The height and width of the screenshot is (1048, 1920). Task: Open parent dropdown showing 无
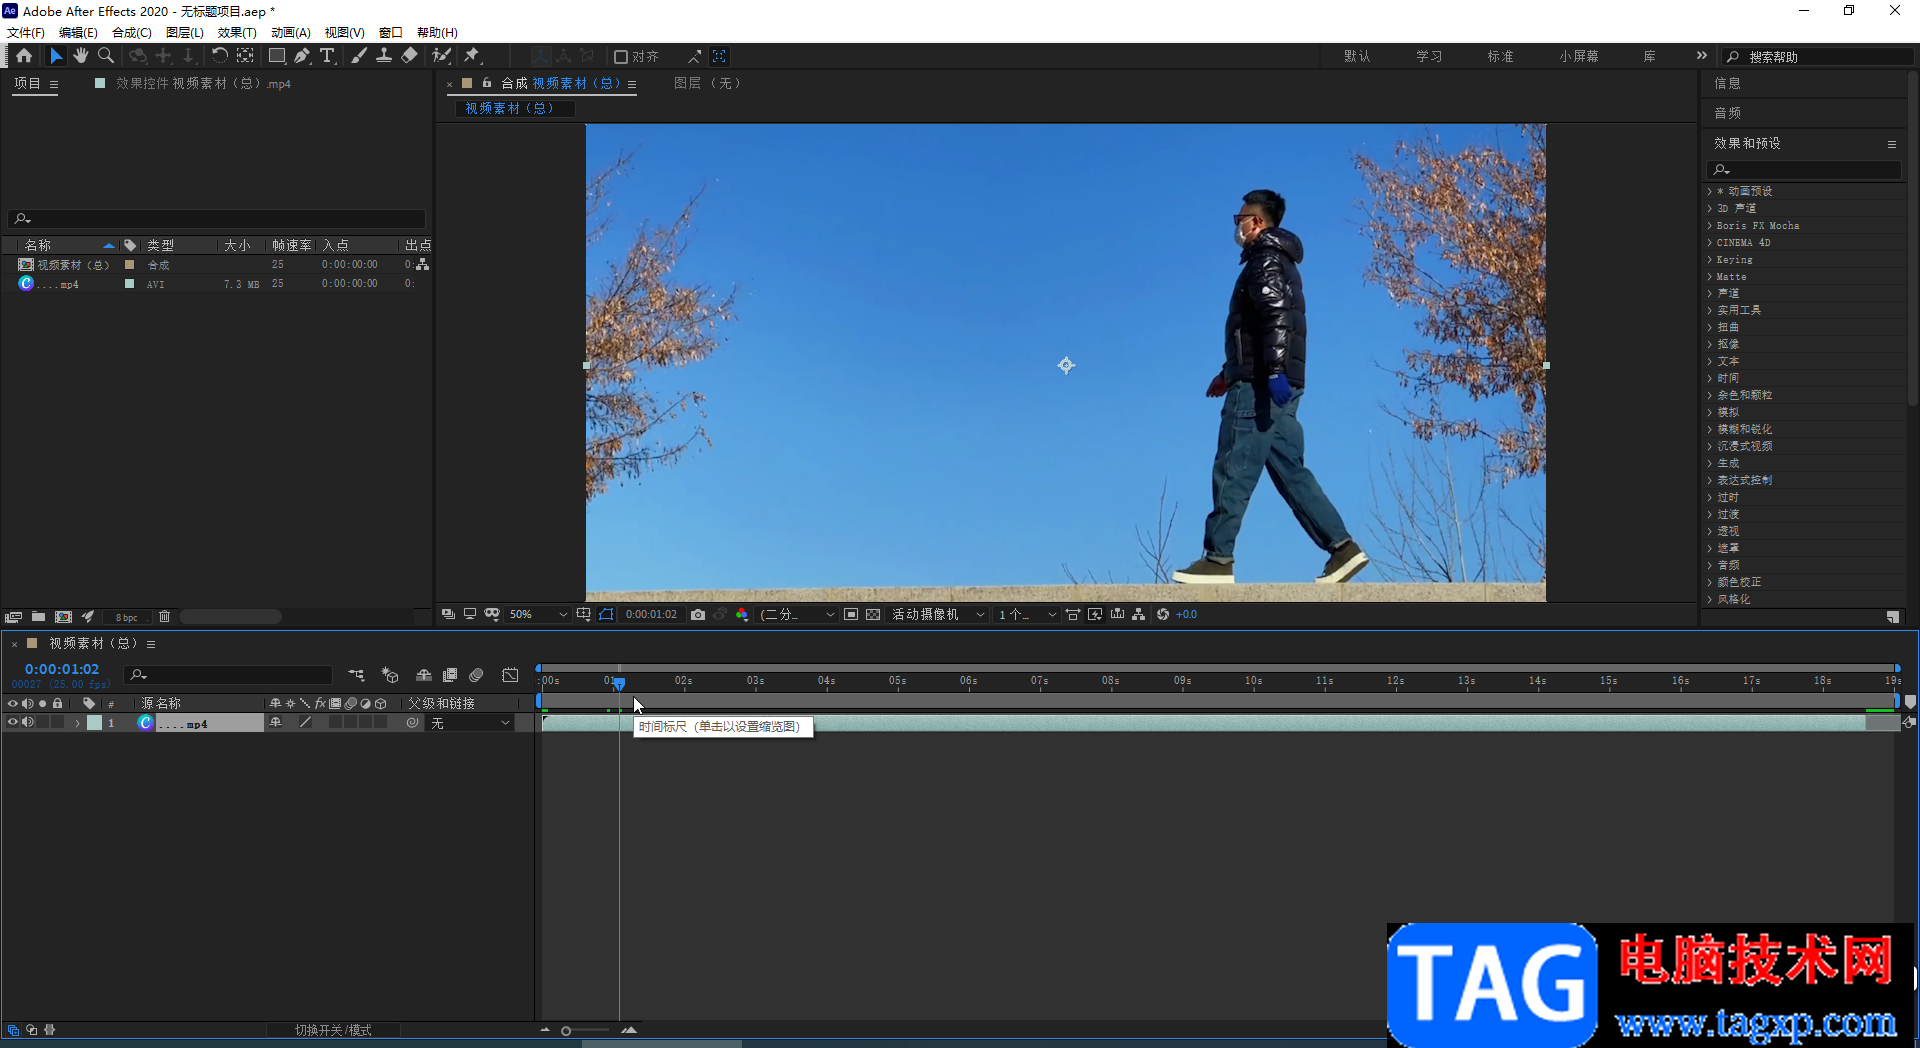click(x=470, y=723)
